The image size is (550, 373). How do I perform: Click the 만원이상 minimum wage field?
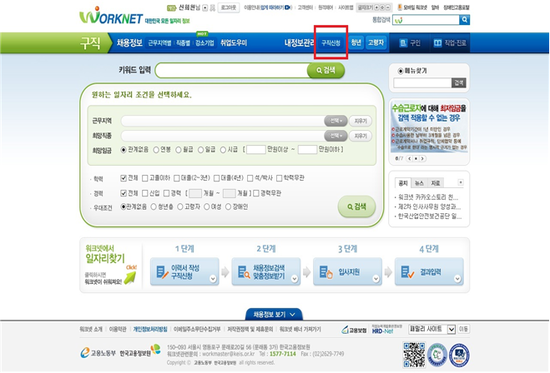[x=256, y=150]
